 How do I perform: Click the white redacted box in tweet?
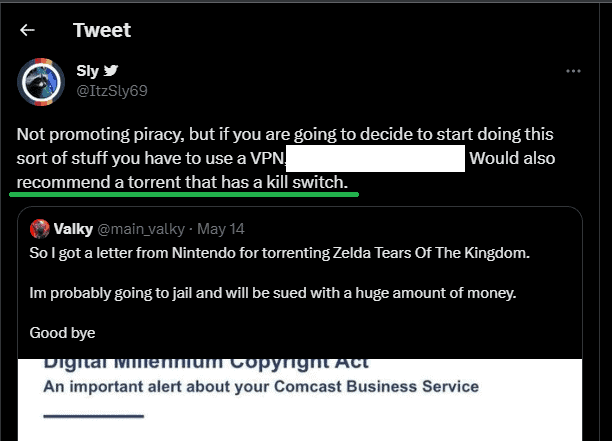point(377,159)
